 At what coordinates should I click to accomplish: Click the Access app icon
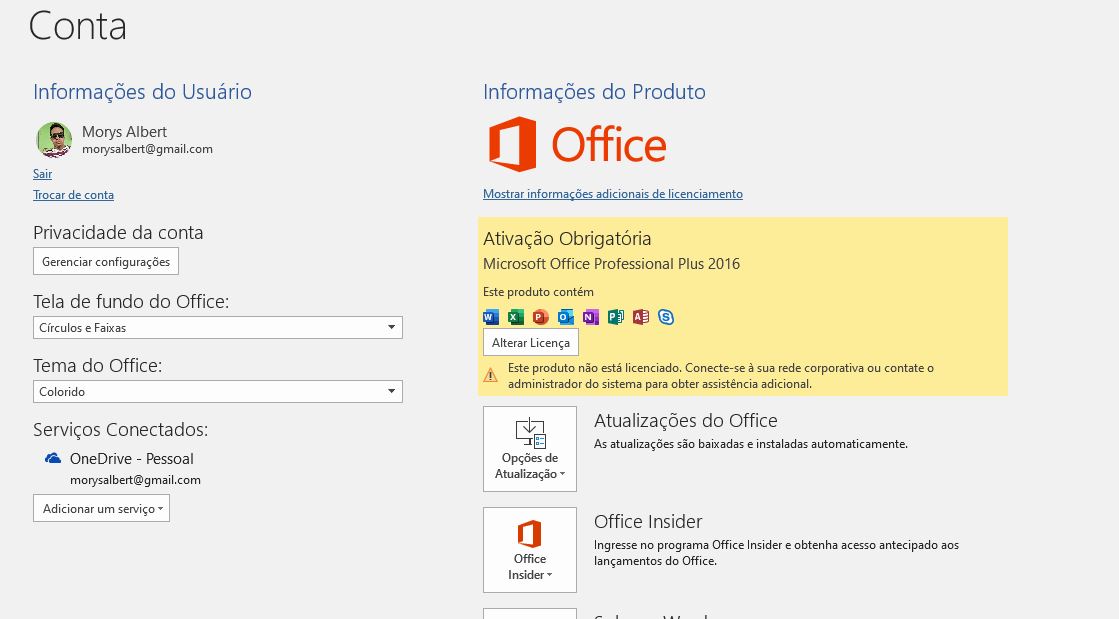click(641, 317)
